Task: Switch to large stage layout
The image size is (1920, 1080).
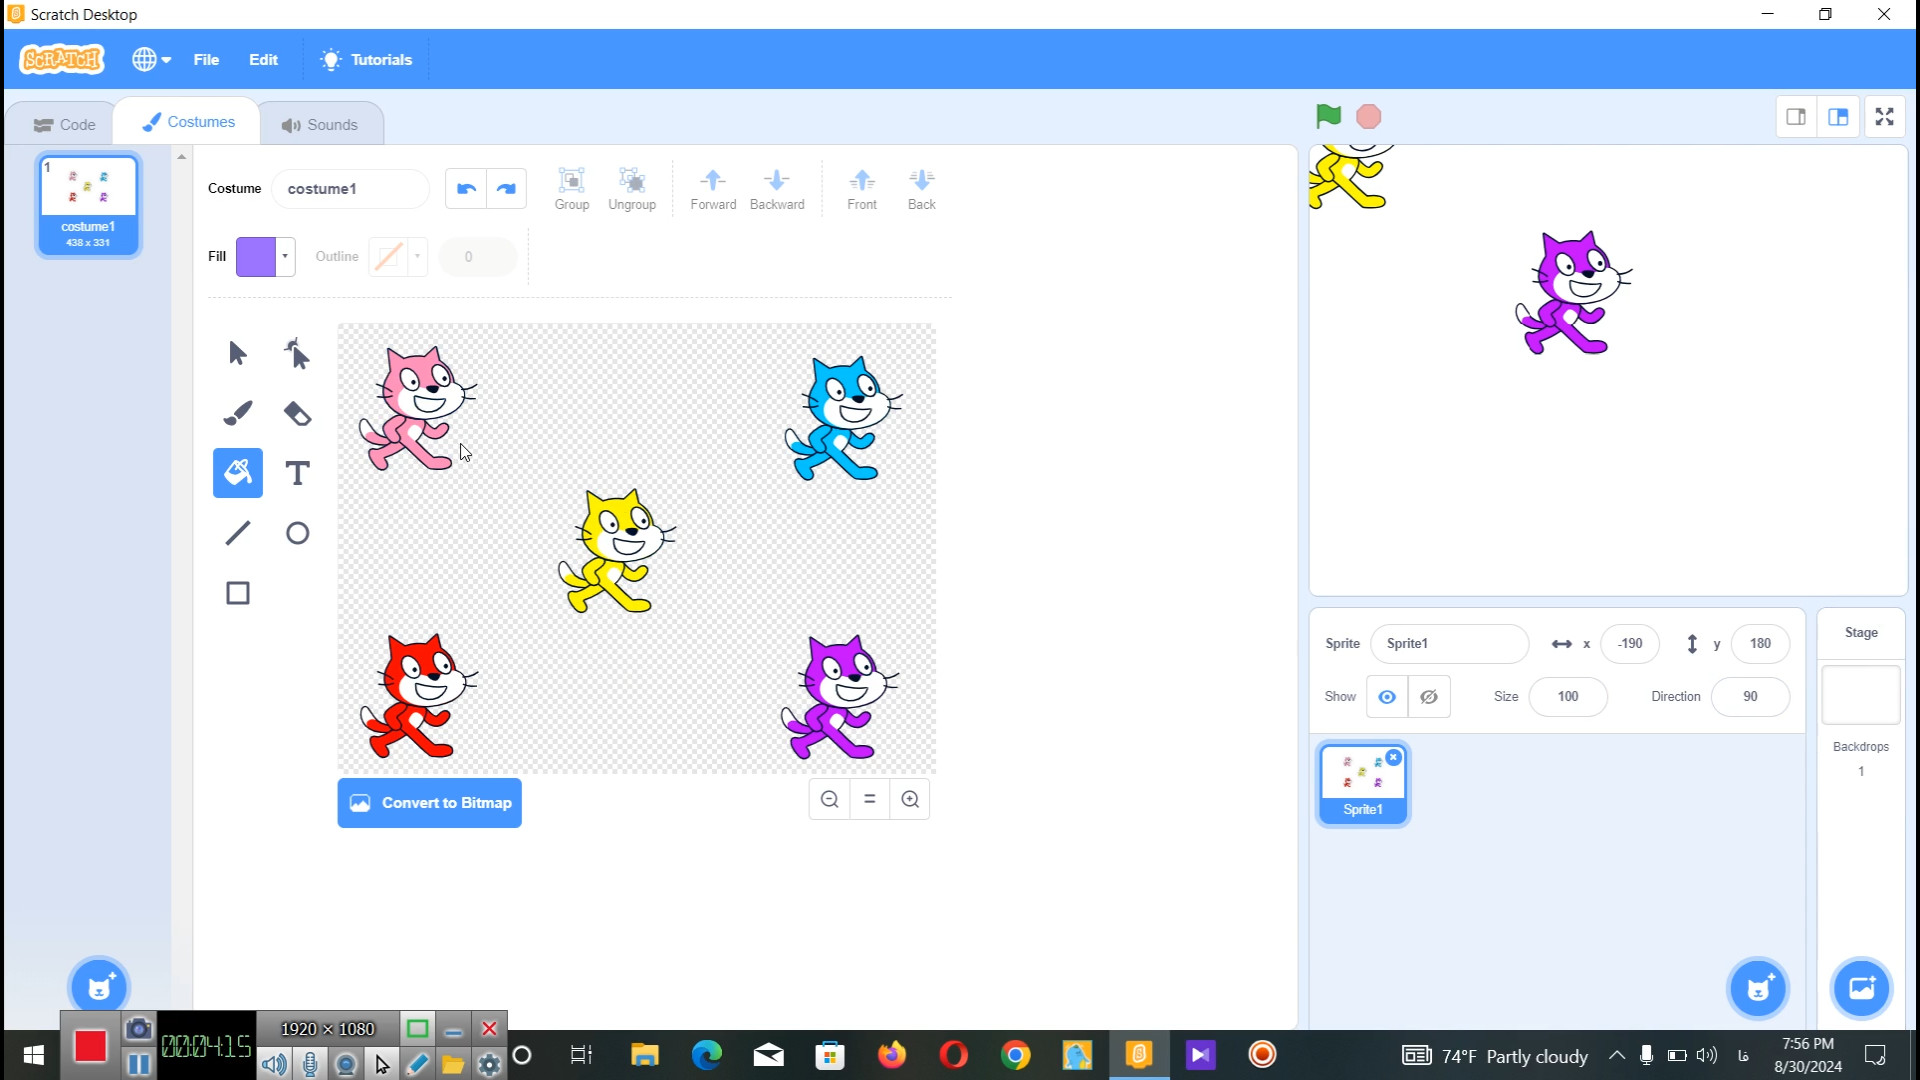Action: pyautogui.click(x=1838, y=117)
